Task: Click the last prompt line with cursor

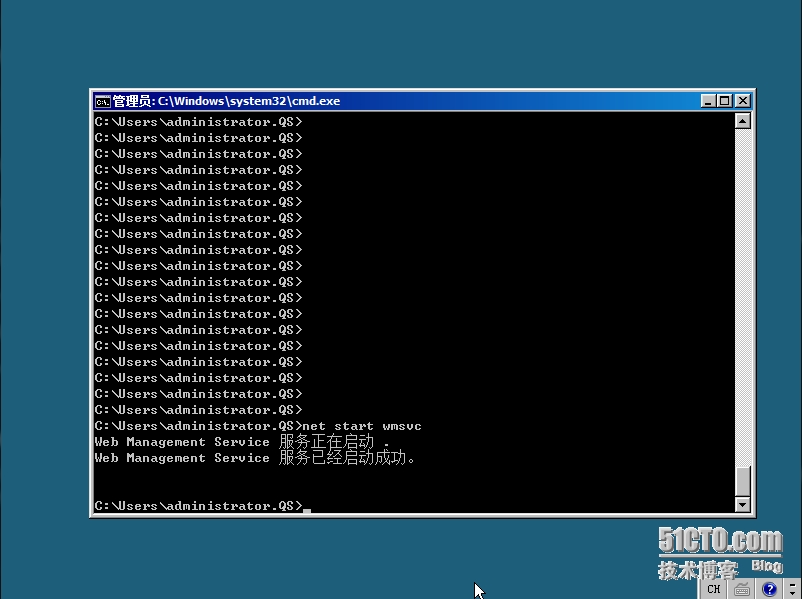Action: (x=203, y=506)
